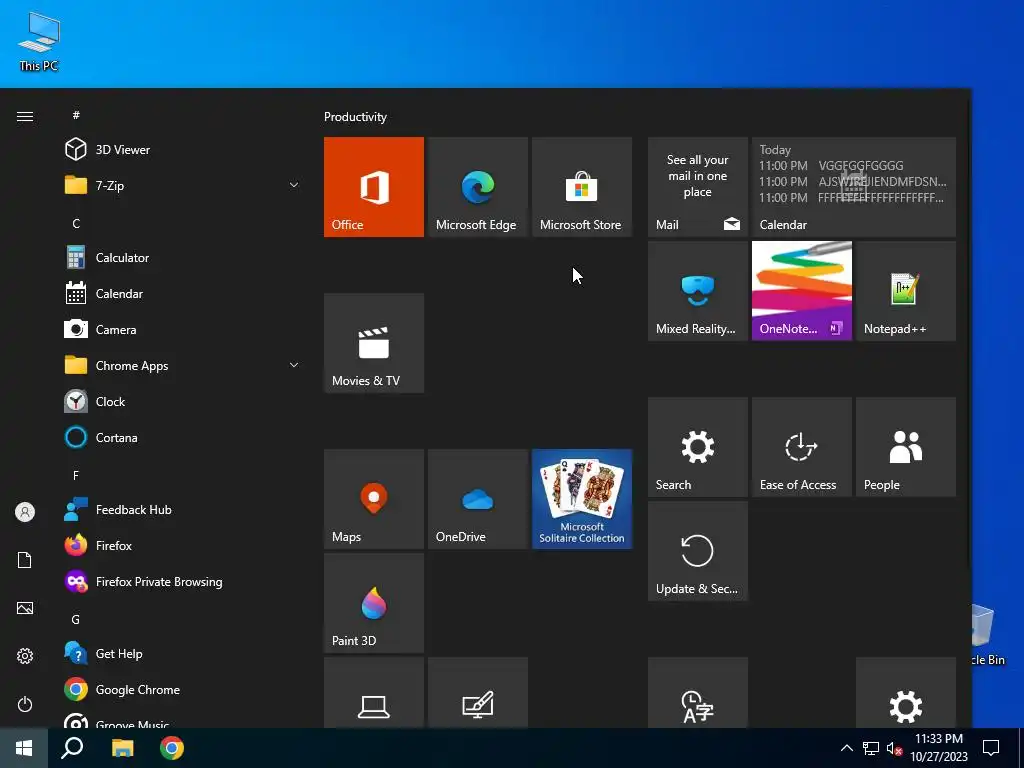Click the F letter group header
The width and height of the screenshot is (1024, 768).
[x=76, y=475]
